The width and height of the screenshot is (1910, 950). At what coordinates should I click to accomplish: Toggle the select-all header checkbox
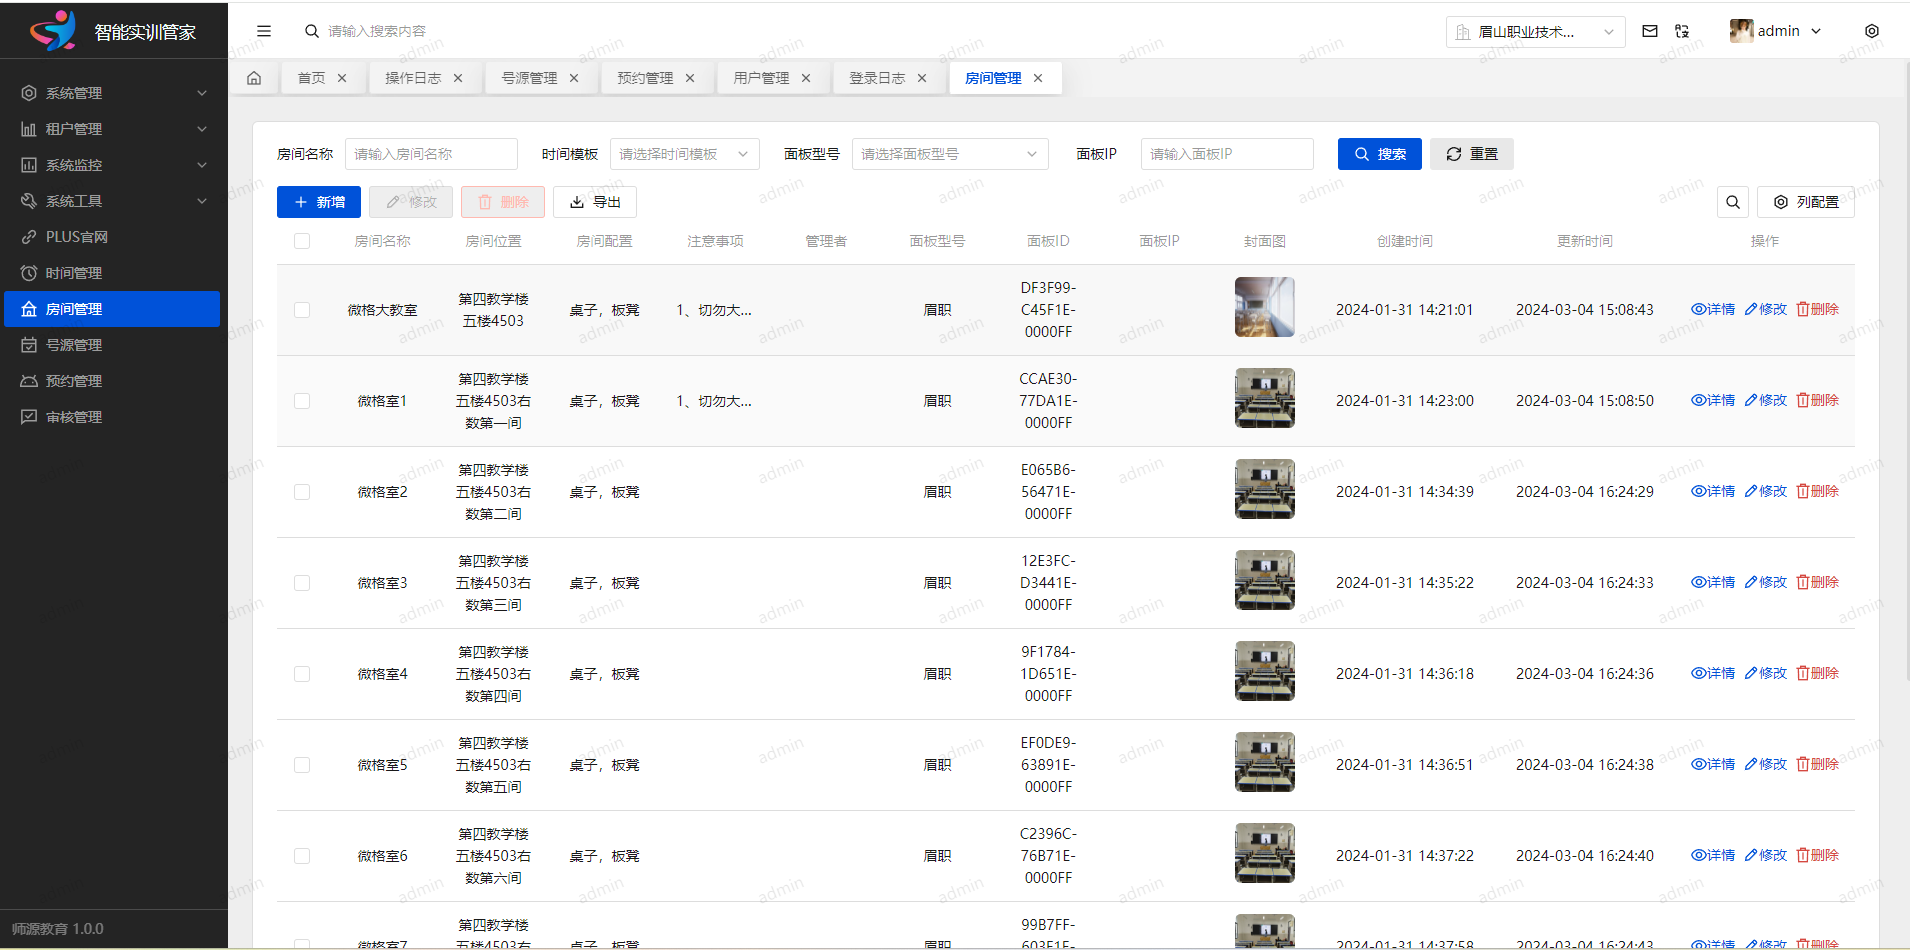click(302, 241)
